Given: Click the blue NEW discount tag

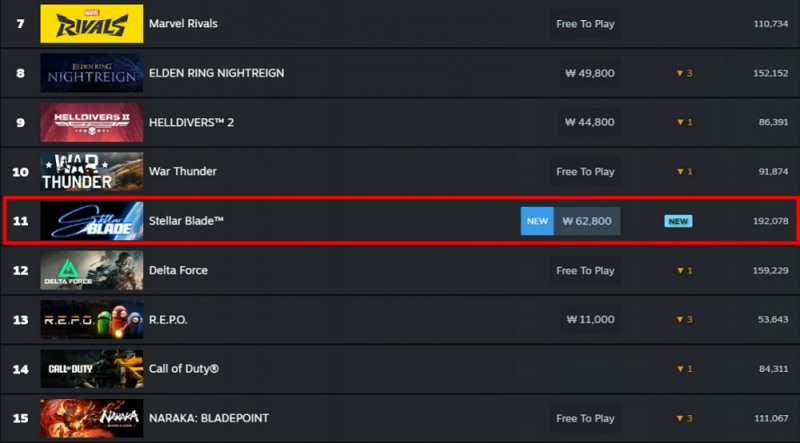Looking at the screenshot, I should [x=536, y=221].
